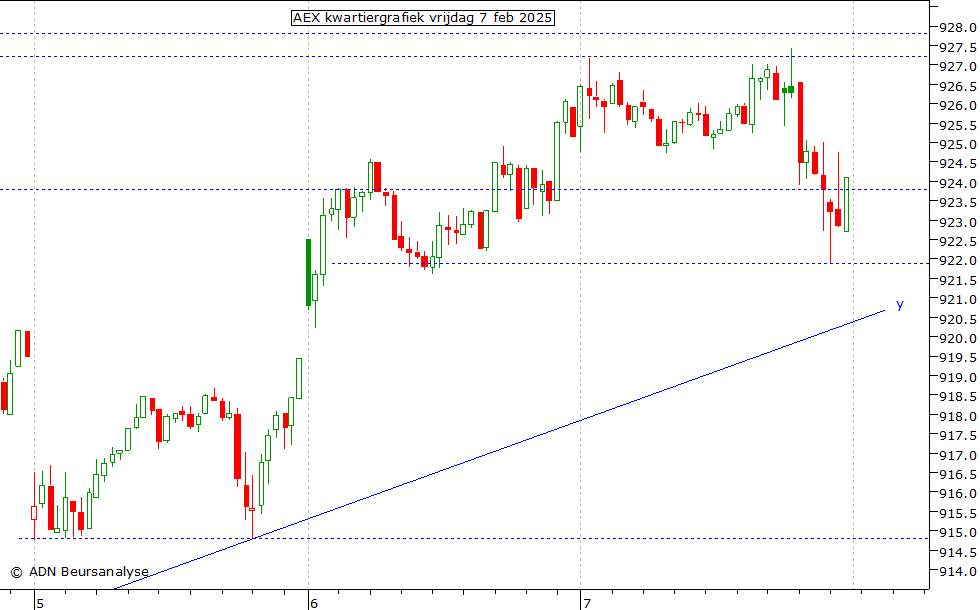Select the dashed resistance line near 927.2
This screenshot has height=610, width=980.
point(464,56)
